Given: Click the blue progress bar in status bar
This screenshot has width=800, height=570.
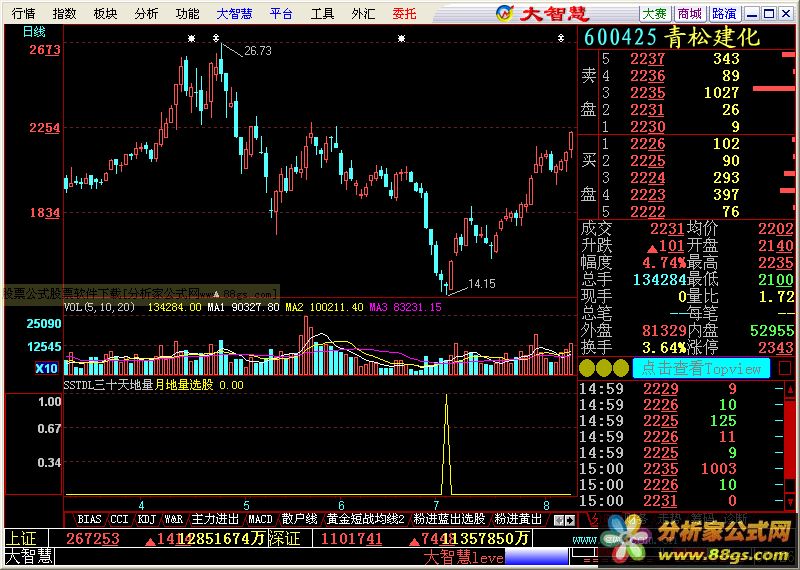Looking at the screenshot, I should coord(536,557).
